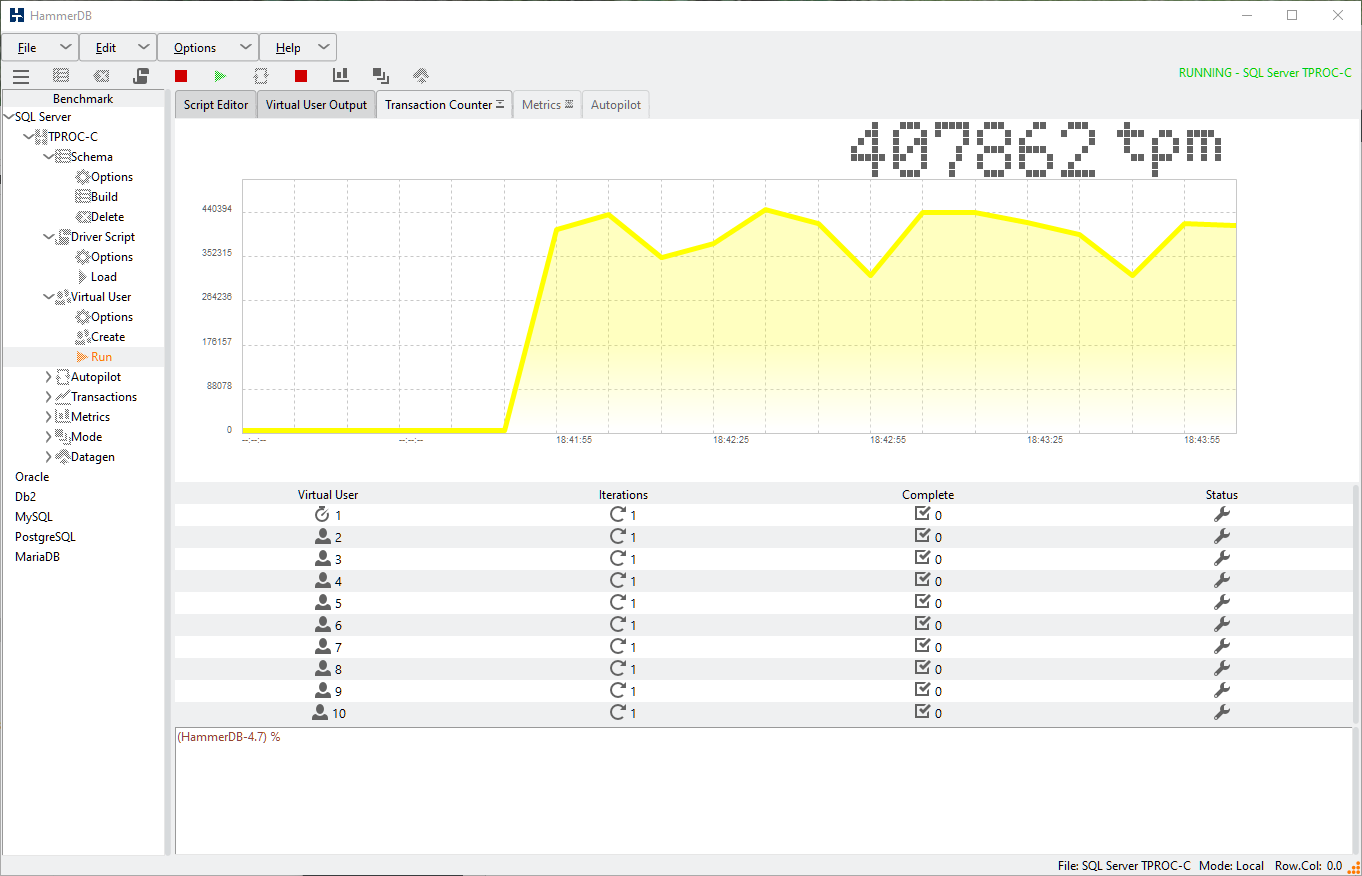Collapse the TPROC-C tree node
Screen dimensions: 1362x876
tap(29, 137)
